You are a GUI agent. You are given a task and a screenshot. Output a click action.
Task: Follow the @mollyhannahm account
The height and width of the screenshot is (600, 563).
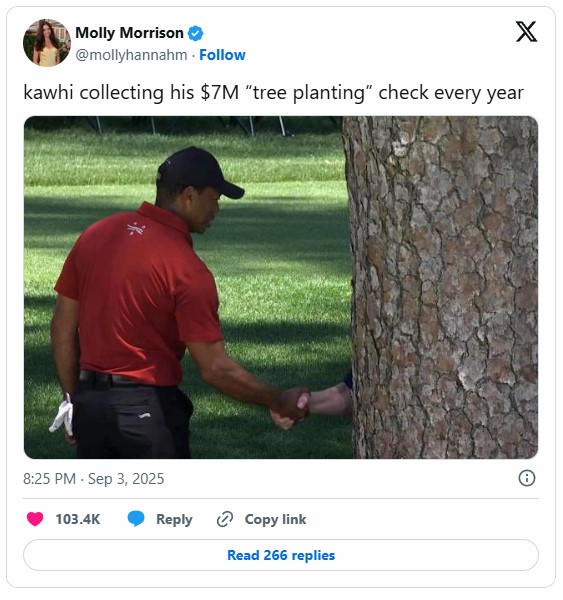pyautogui.click(x=222, y=55)
